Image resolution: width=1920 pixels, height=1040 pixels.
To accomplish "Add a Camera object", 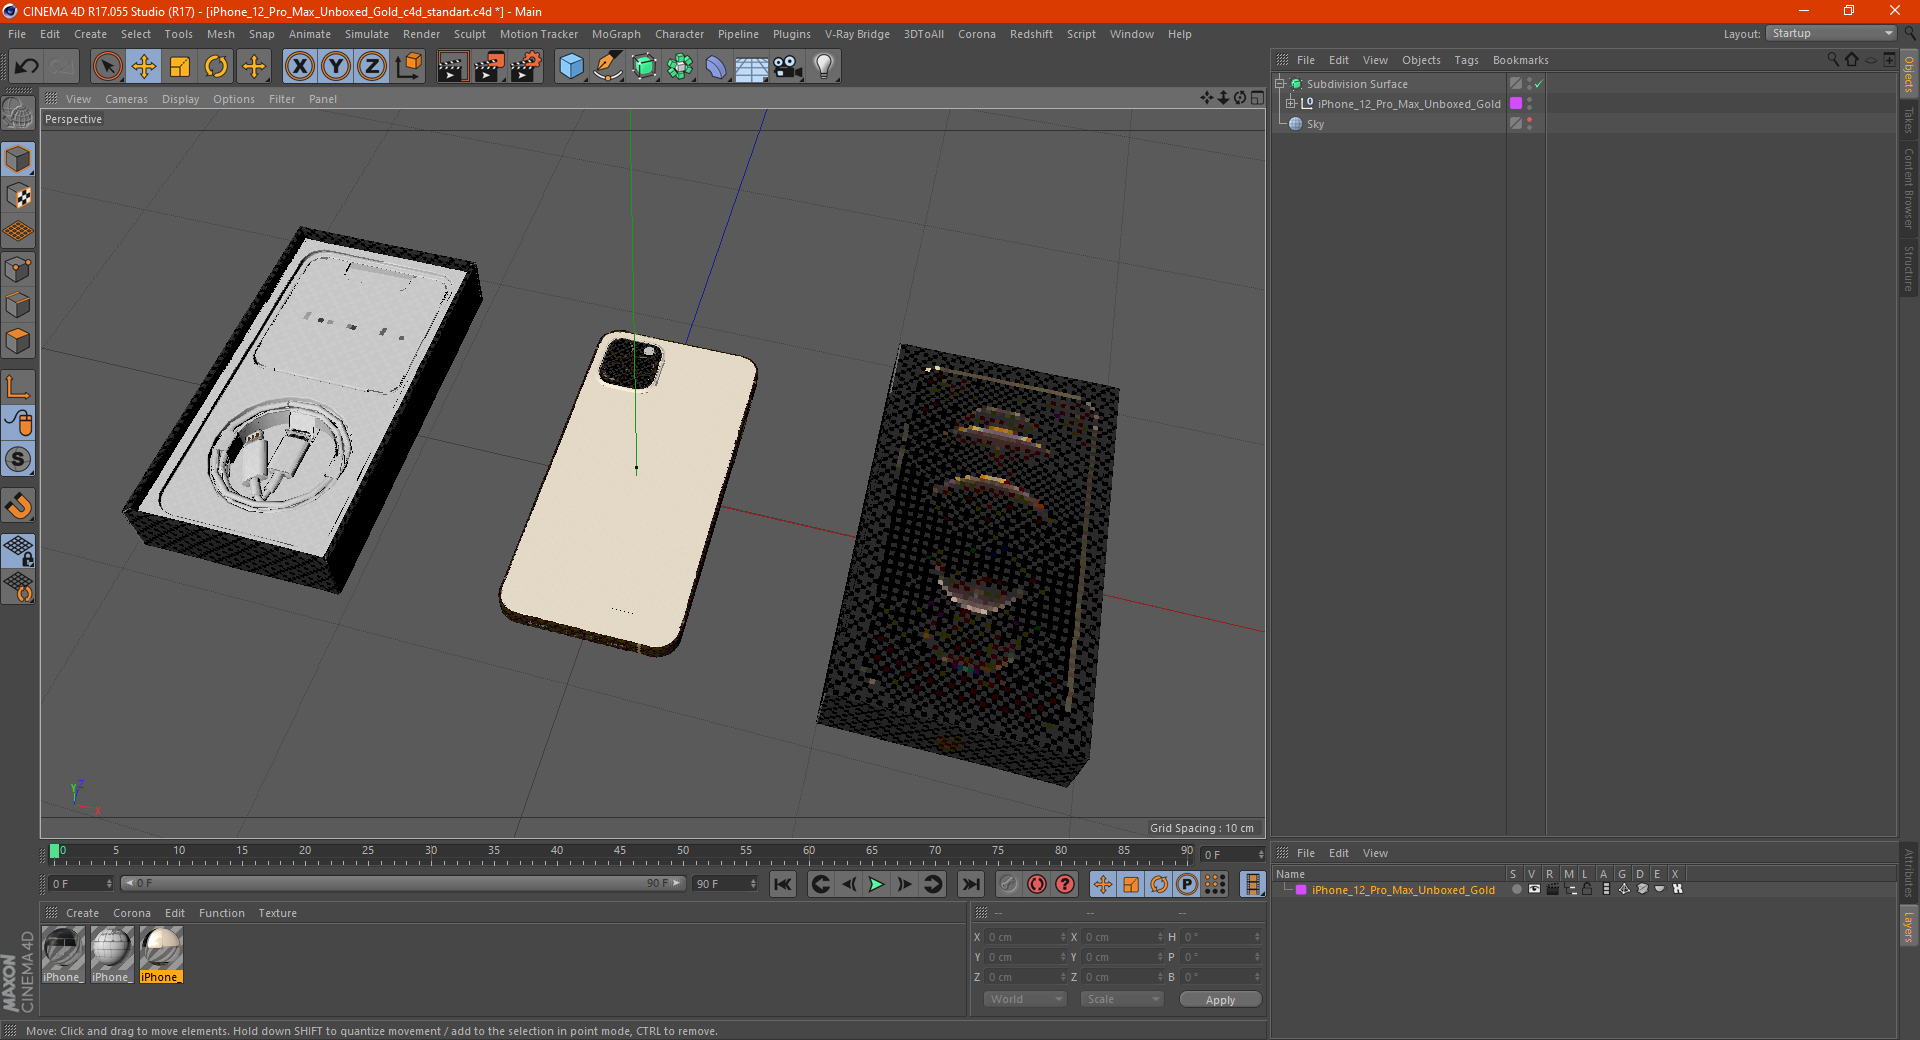I will [x=788, y=67].
